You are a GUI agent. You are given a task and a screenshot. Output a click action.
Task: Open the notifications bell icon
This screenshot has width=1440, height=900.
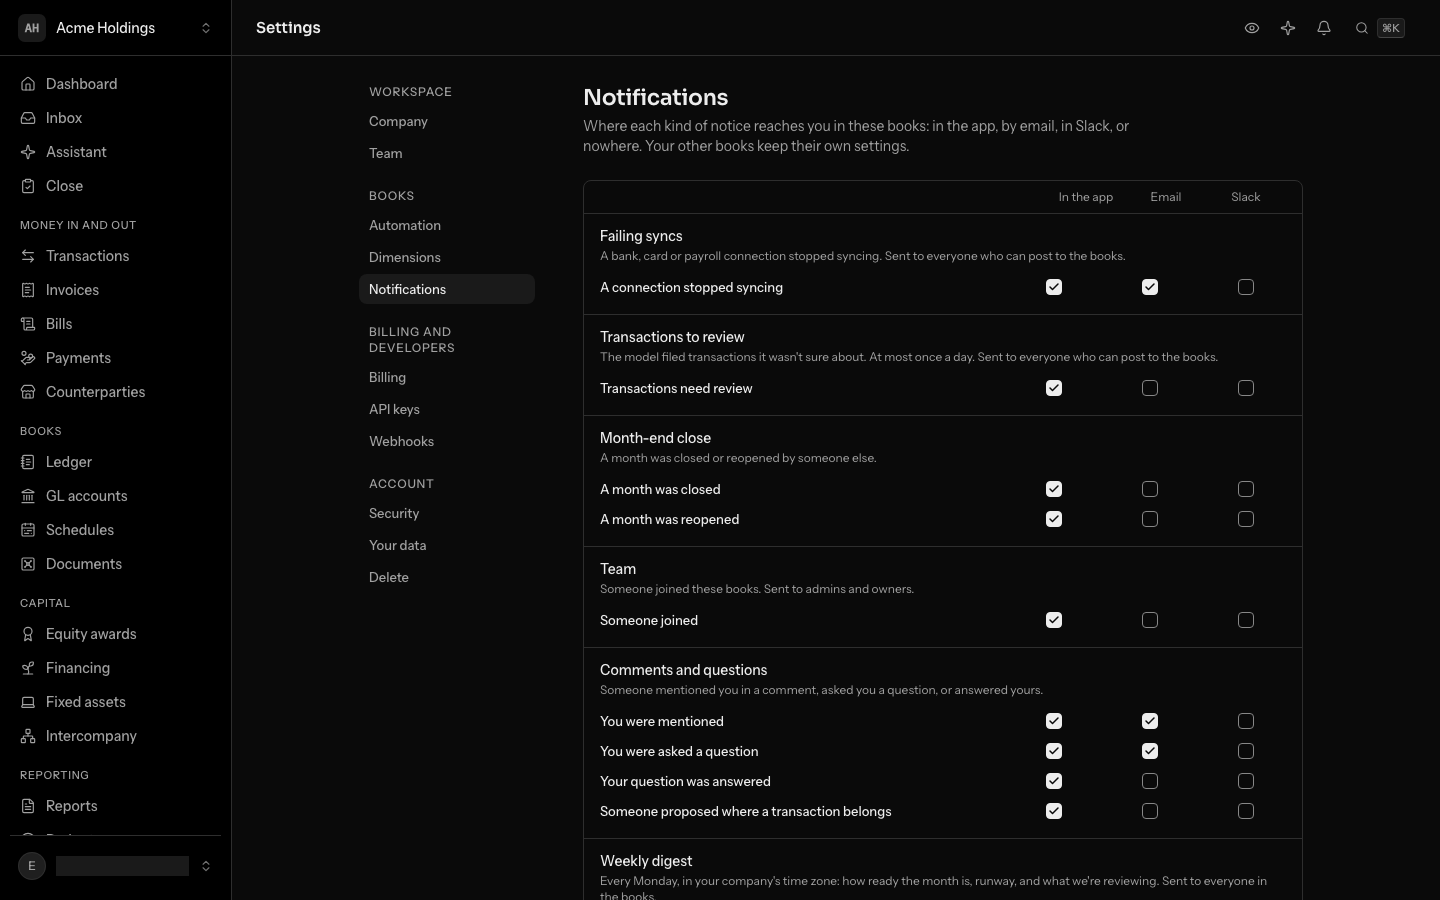[1324, 28]
